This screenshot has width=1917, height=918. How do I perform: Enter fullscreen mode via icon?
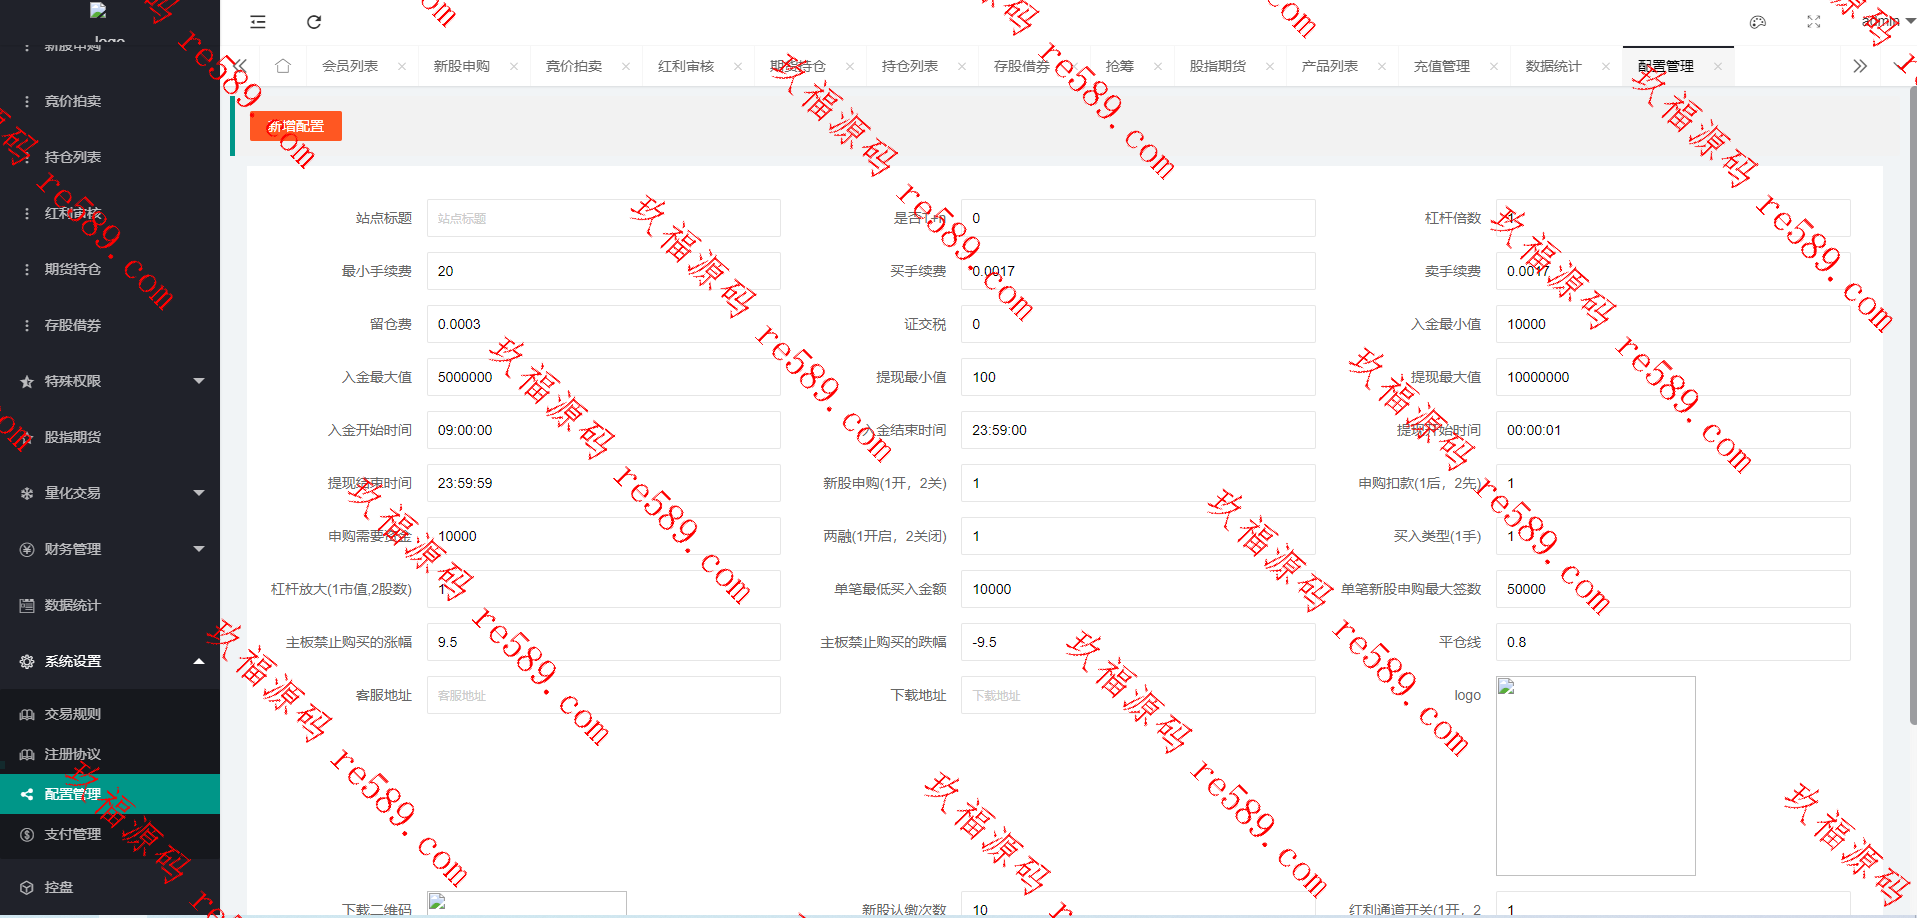point(1814,22)
